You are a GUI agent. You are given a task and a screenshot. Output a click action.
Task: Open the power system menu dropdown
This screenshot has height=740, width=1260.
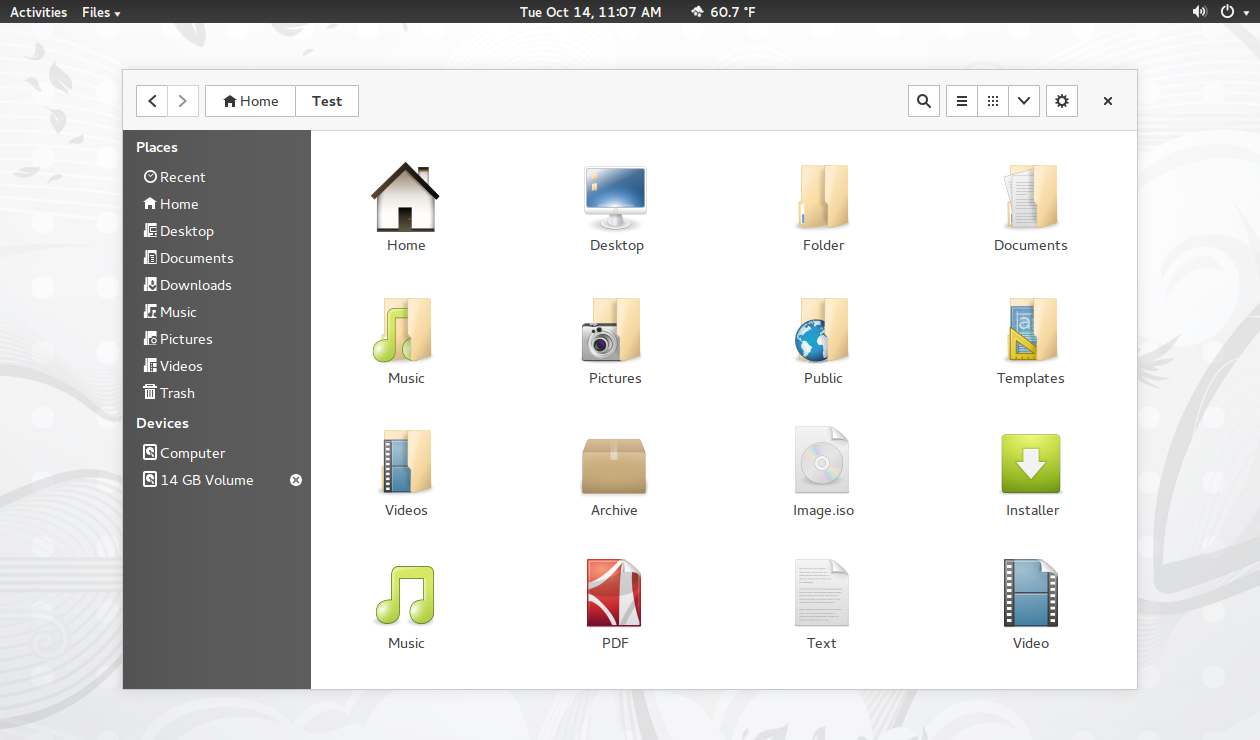(x=1235, y=12)
